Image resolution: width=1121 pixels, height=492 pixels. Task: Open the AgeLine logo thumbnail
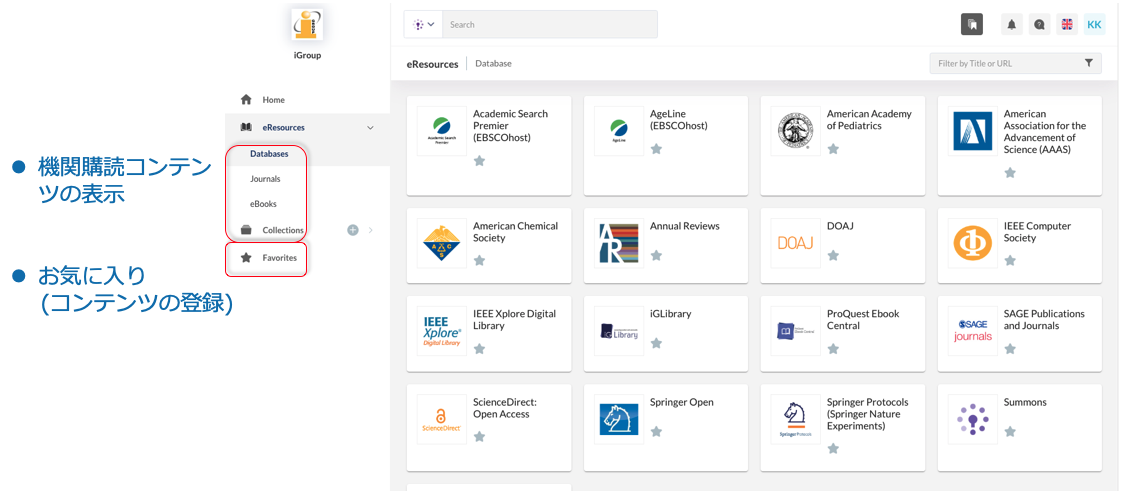[x=619, y=131]
